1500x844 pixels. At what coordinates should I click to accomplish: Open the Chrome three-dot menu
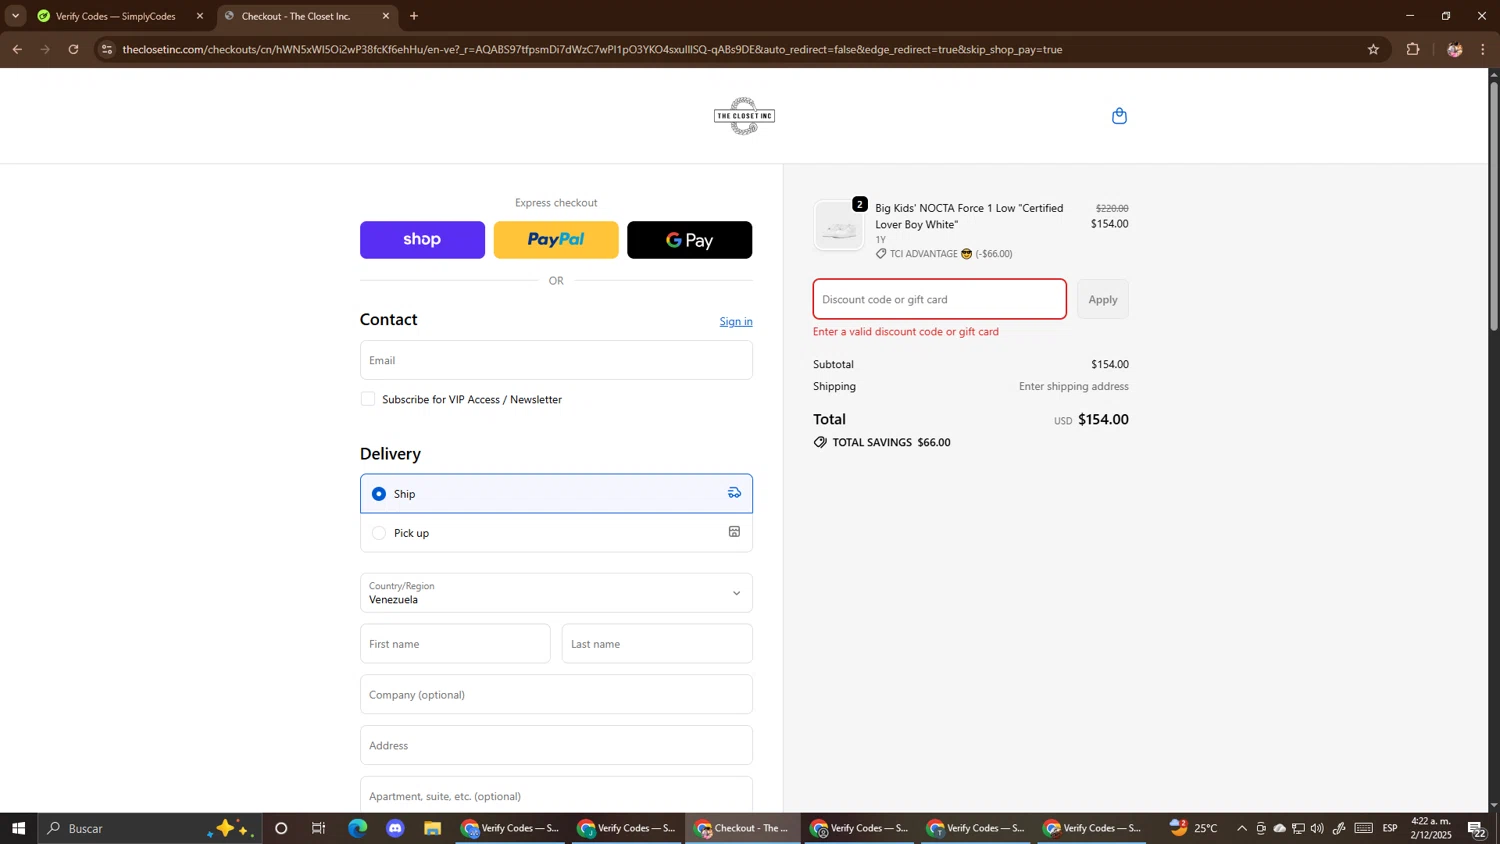point(1483,49)
